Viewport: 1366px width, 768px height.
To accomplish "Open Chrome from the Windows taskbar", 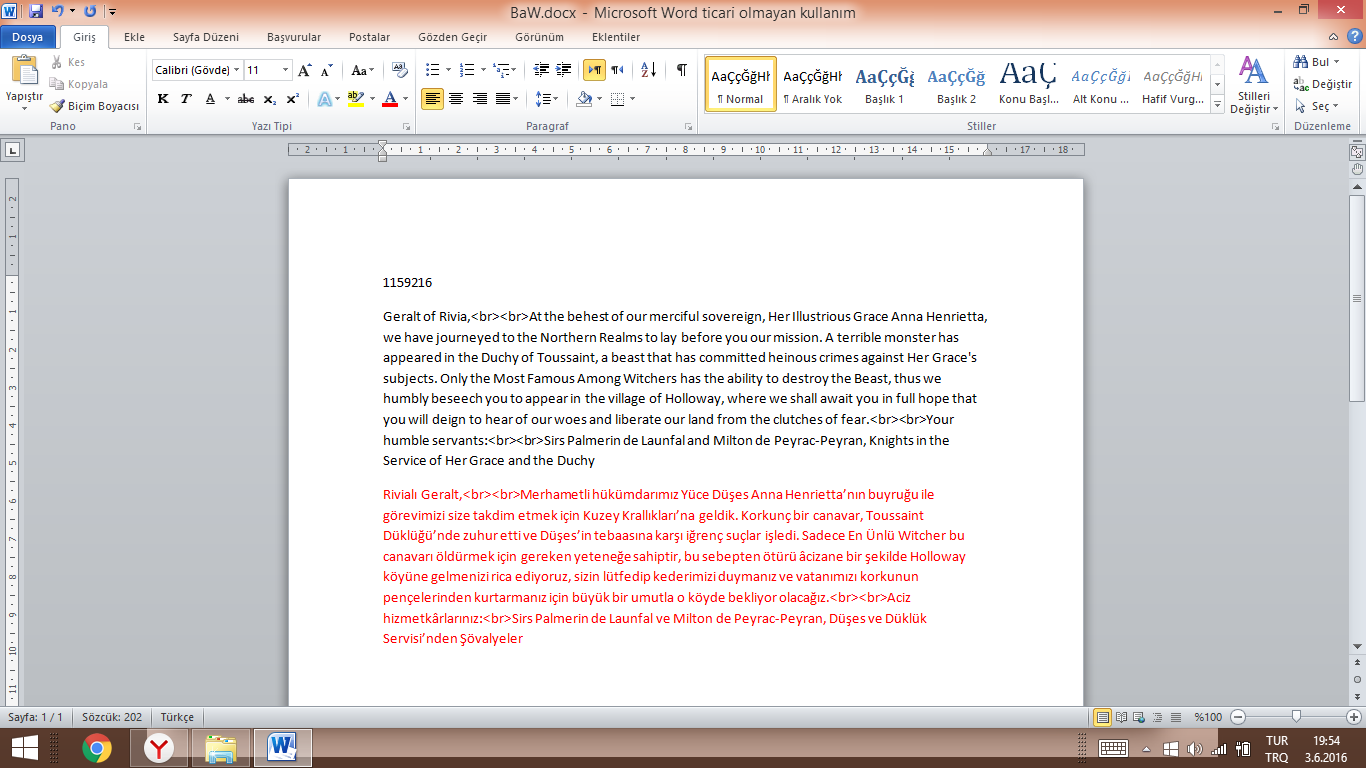I will 97,748.
